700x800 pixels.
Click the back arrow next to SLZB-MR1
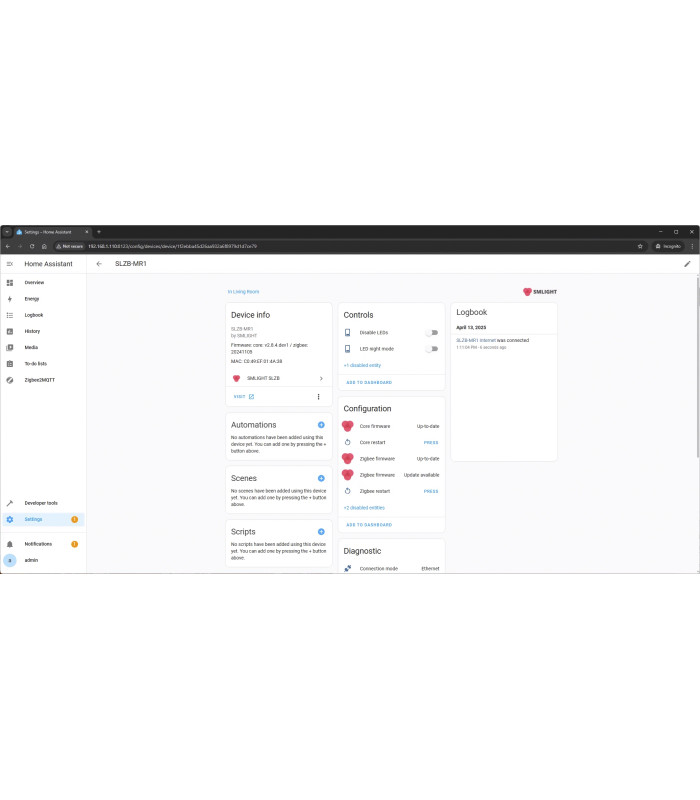pos(99,264)
